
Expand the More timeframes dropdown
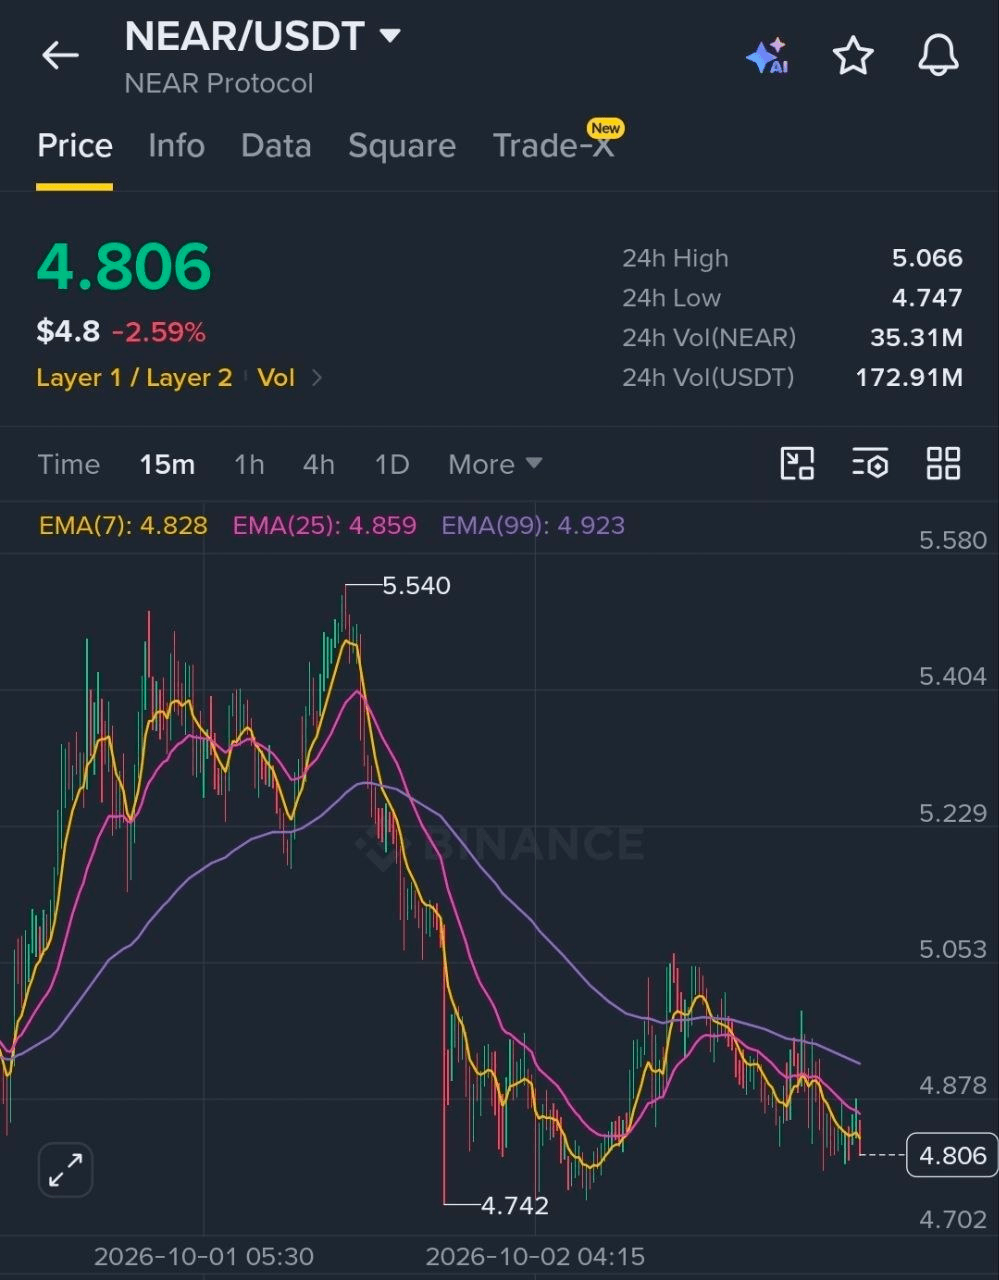click(495, 464)
